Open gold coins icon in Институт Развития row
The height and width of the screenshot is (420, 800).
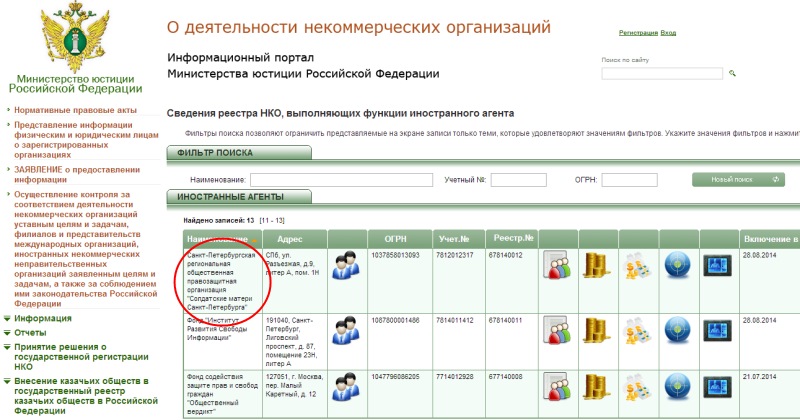[597, 330]
